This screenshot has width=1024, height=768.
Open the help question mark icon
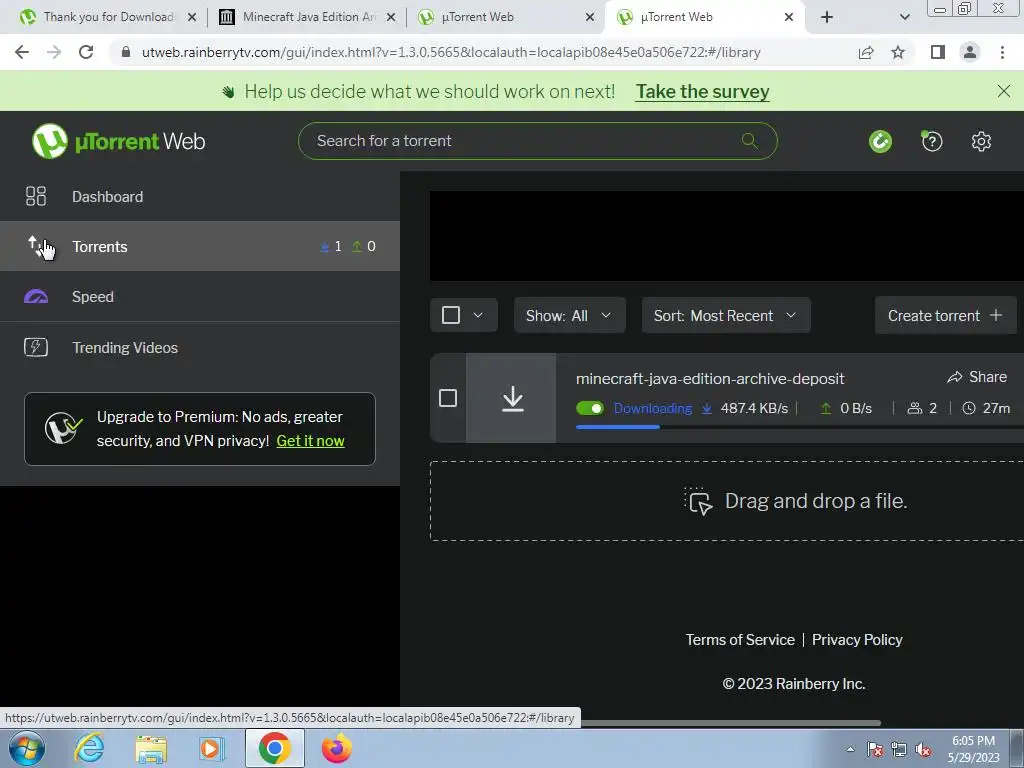(x=932, y=141)
